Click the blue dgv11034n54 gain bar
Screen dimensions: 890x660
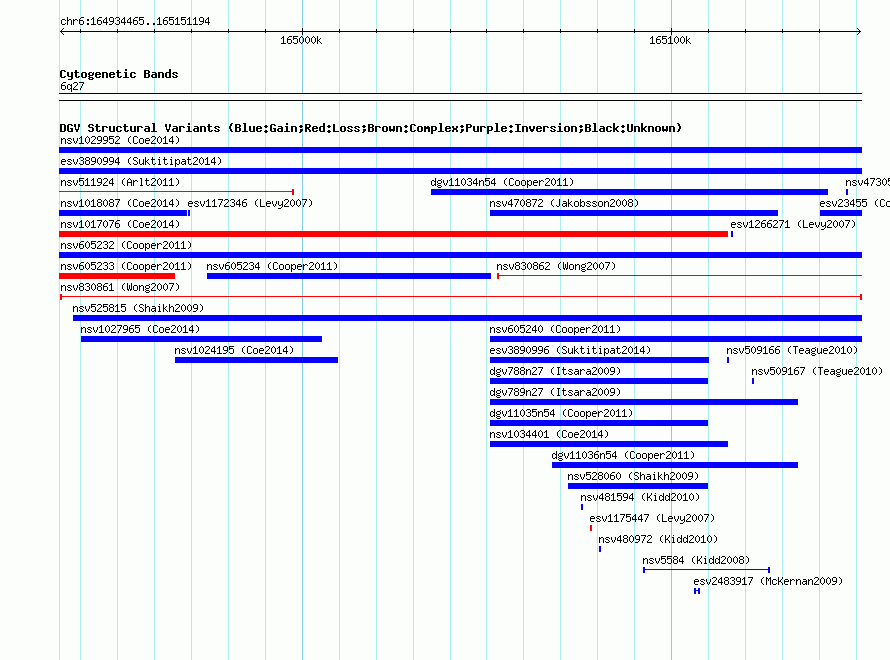click(629, 192)
